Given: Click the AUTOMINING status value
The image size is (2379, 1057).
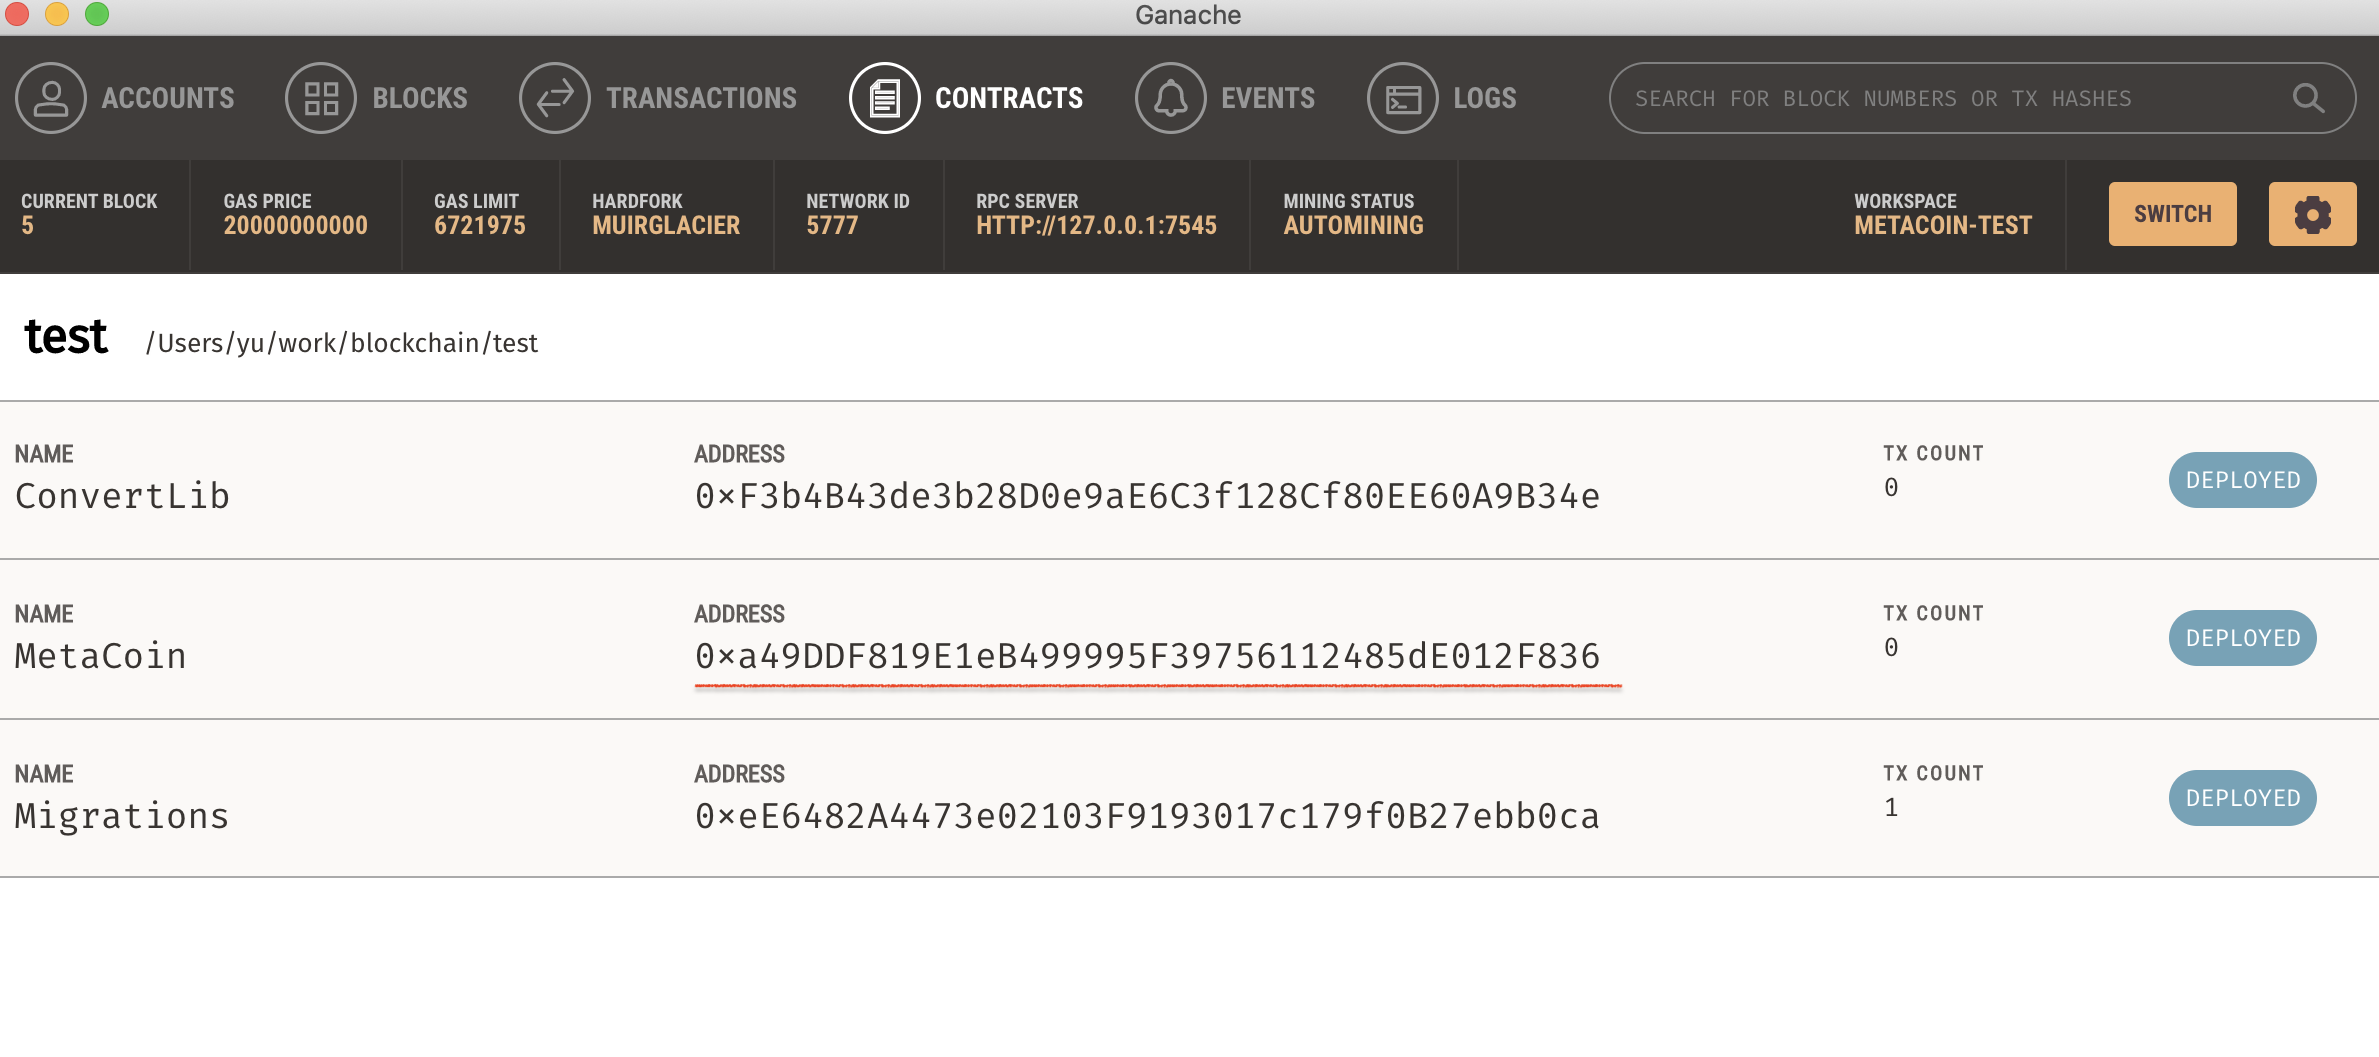Looking at the screenshot, I should coord(1354,226).
